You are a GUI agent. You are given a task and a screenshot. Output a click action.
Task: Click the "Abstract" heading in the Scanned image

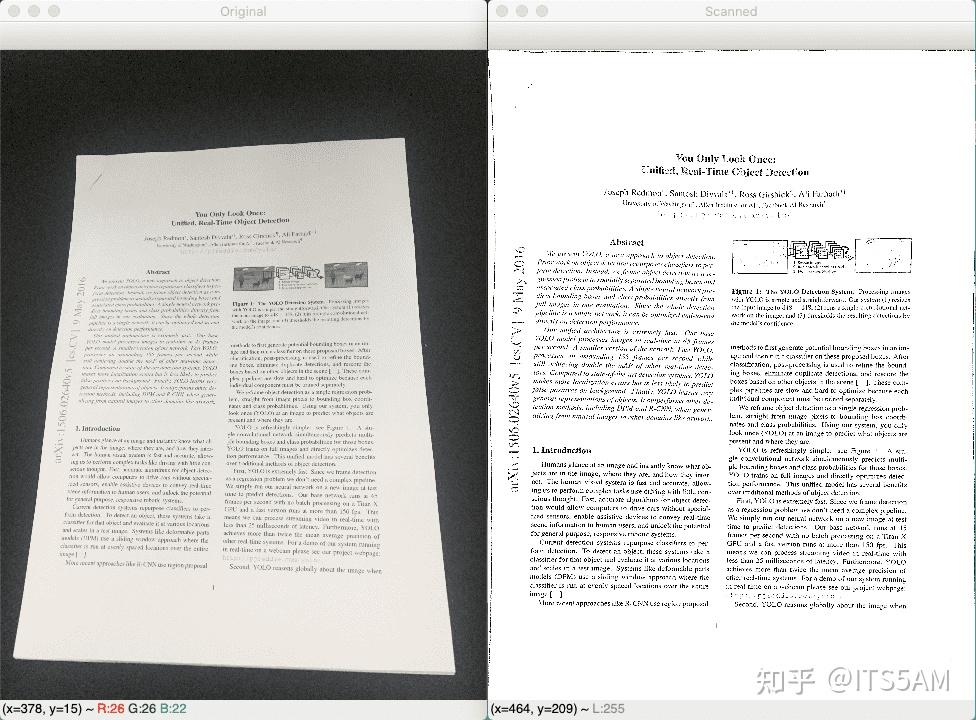(627, 242)
